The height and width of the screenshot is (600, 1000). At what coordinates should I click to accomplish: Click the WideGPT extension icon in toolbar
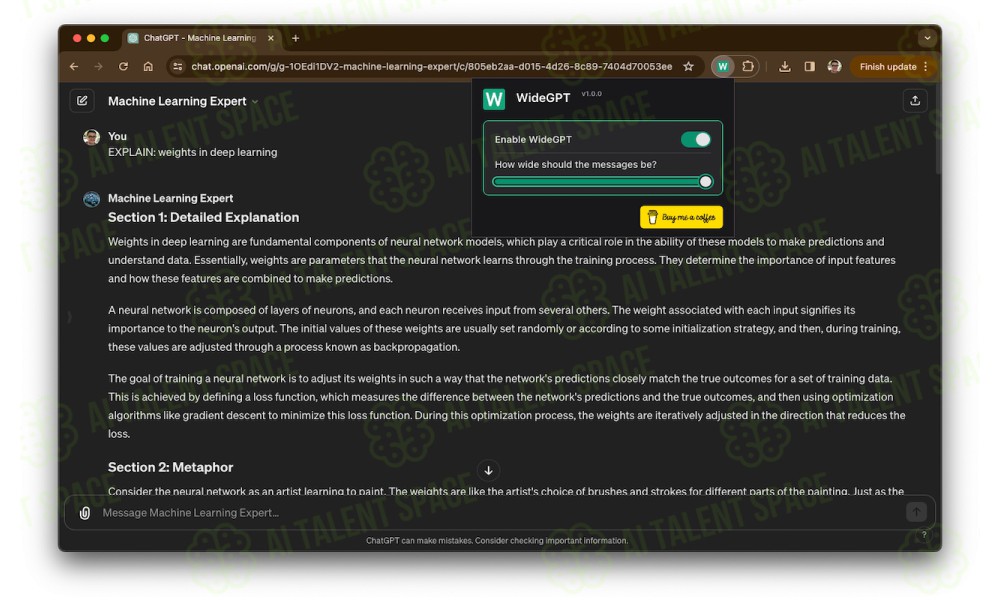pyautogui.click(x=723, y=66)
